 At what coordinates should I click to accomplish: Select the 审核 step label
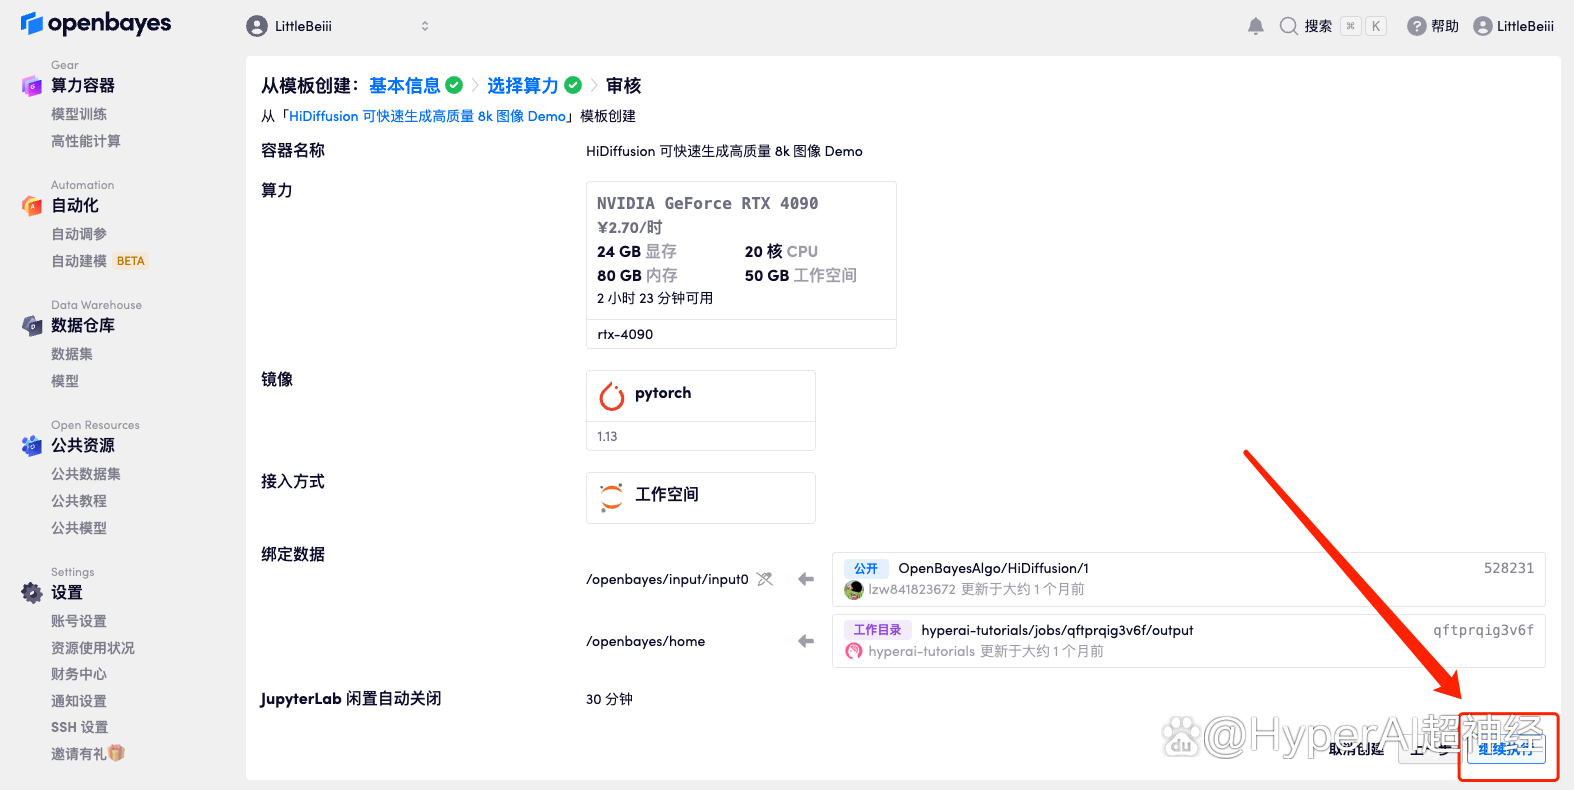pos(624,86)
